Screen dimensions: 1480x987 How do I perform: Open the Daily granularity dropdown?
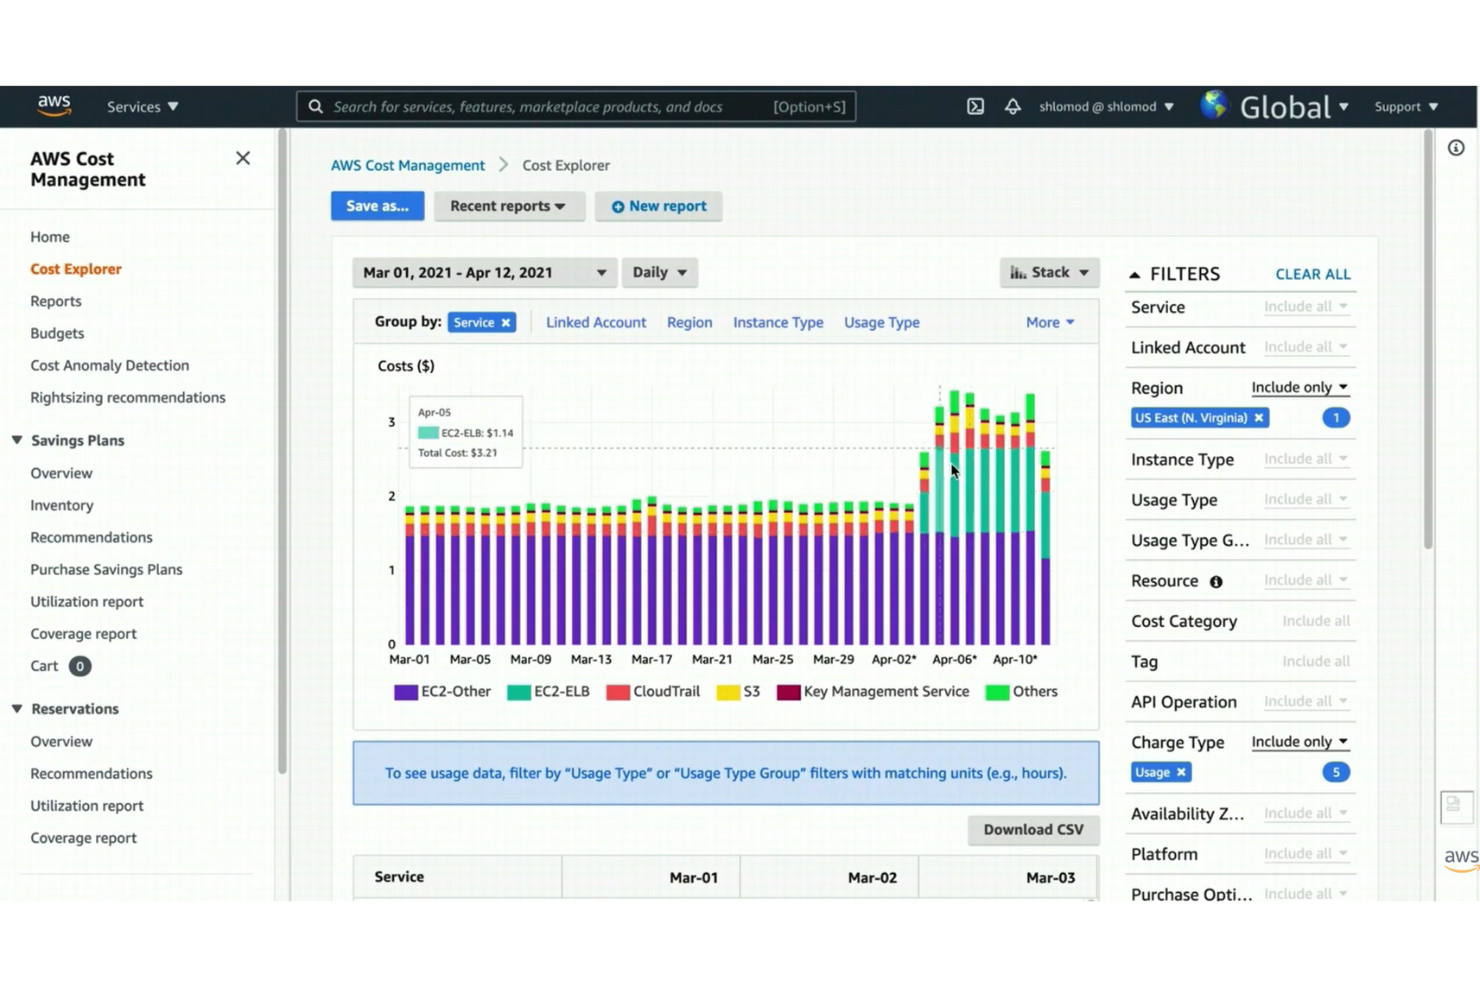pyautogui.click(x=659, y=272)
